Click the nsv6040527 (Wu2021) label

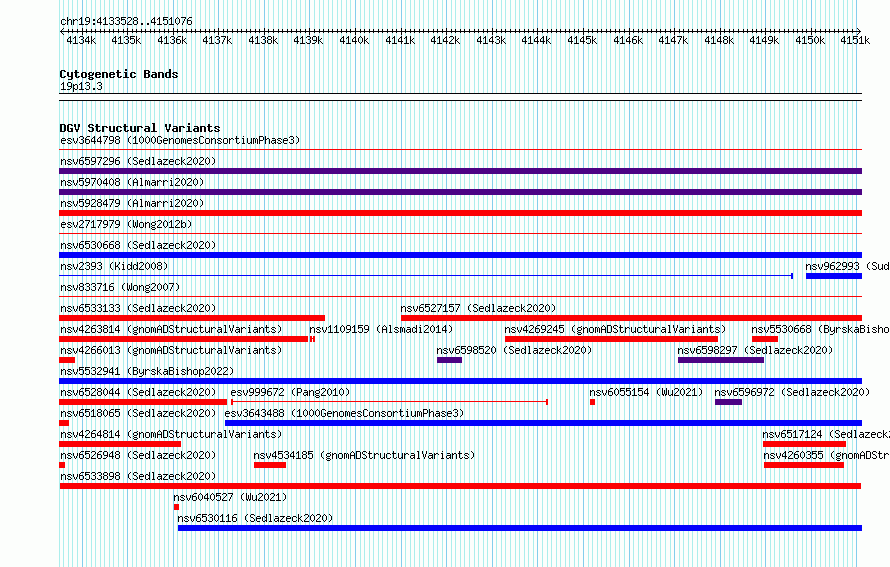[230, 497]
